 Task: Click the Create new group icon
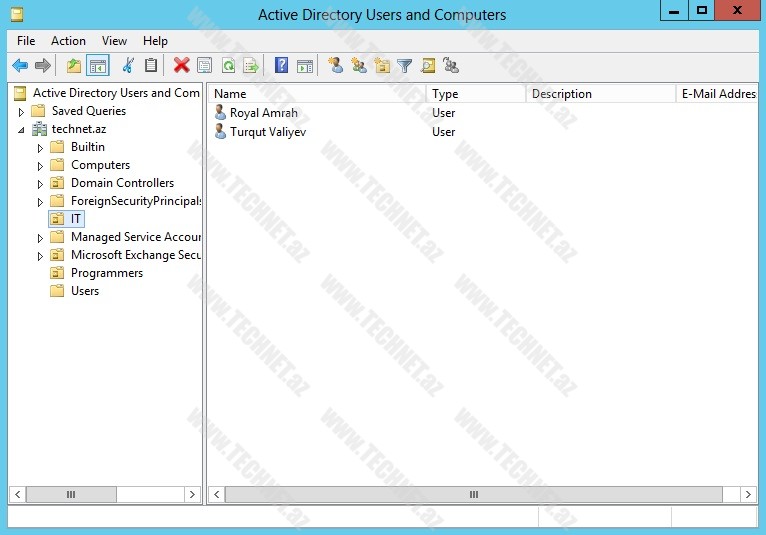[358, 66]
